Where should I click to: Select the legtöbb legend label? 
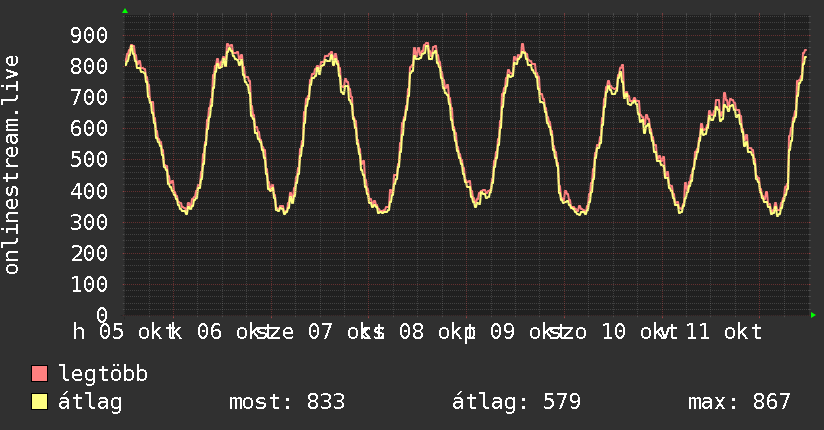(103, 374)
